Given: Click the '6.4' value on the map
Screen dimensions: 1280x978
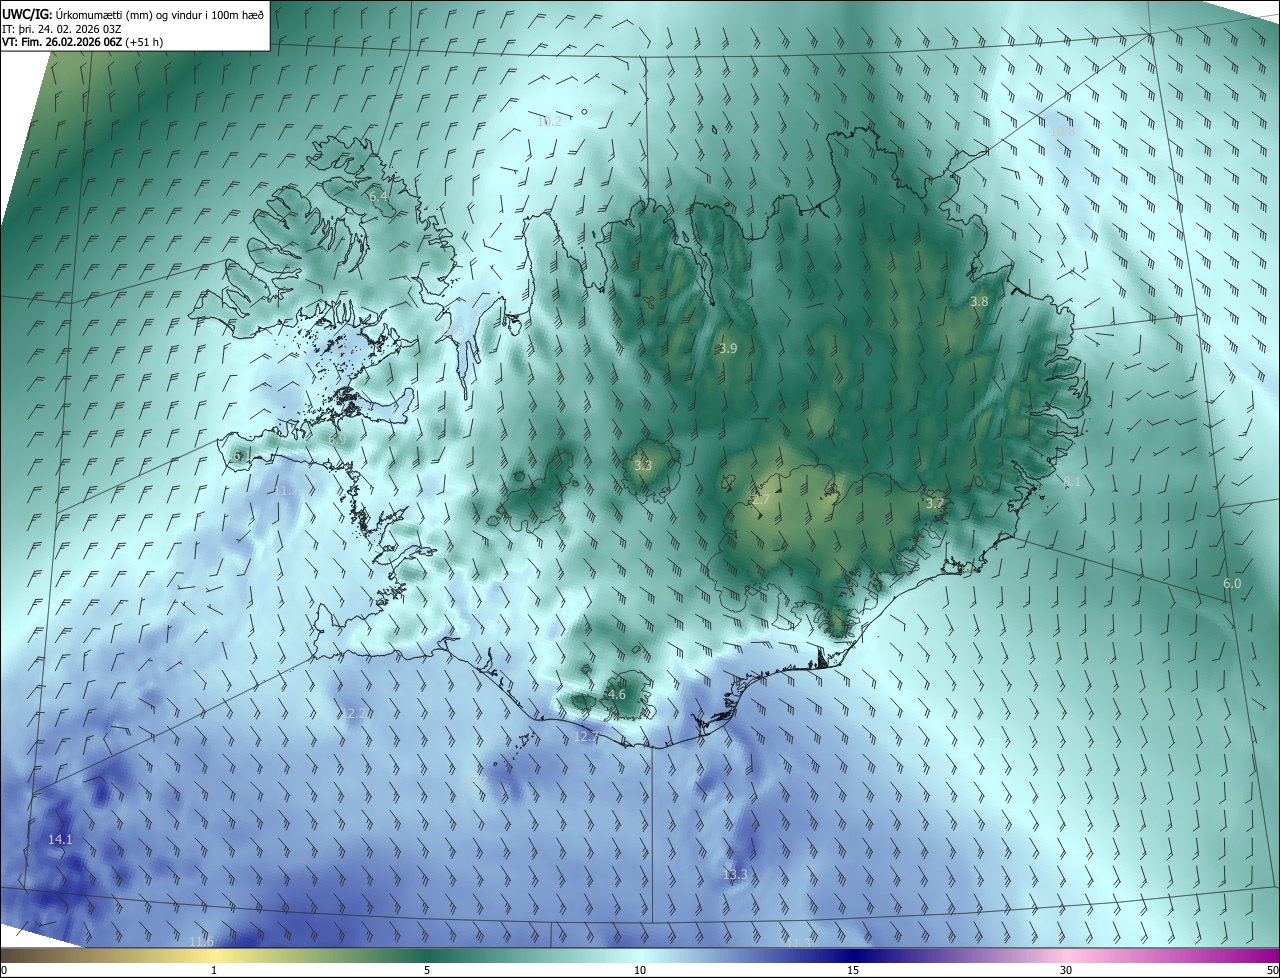Looking at the screenshot, I should (378, 197).
